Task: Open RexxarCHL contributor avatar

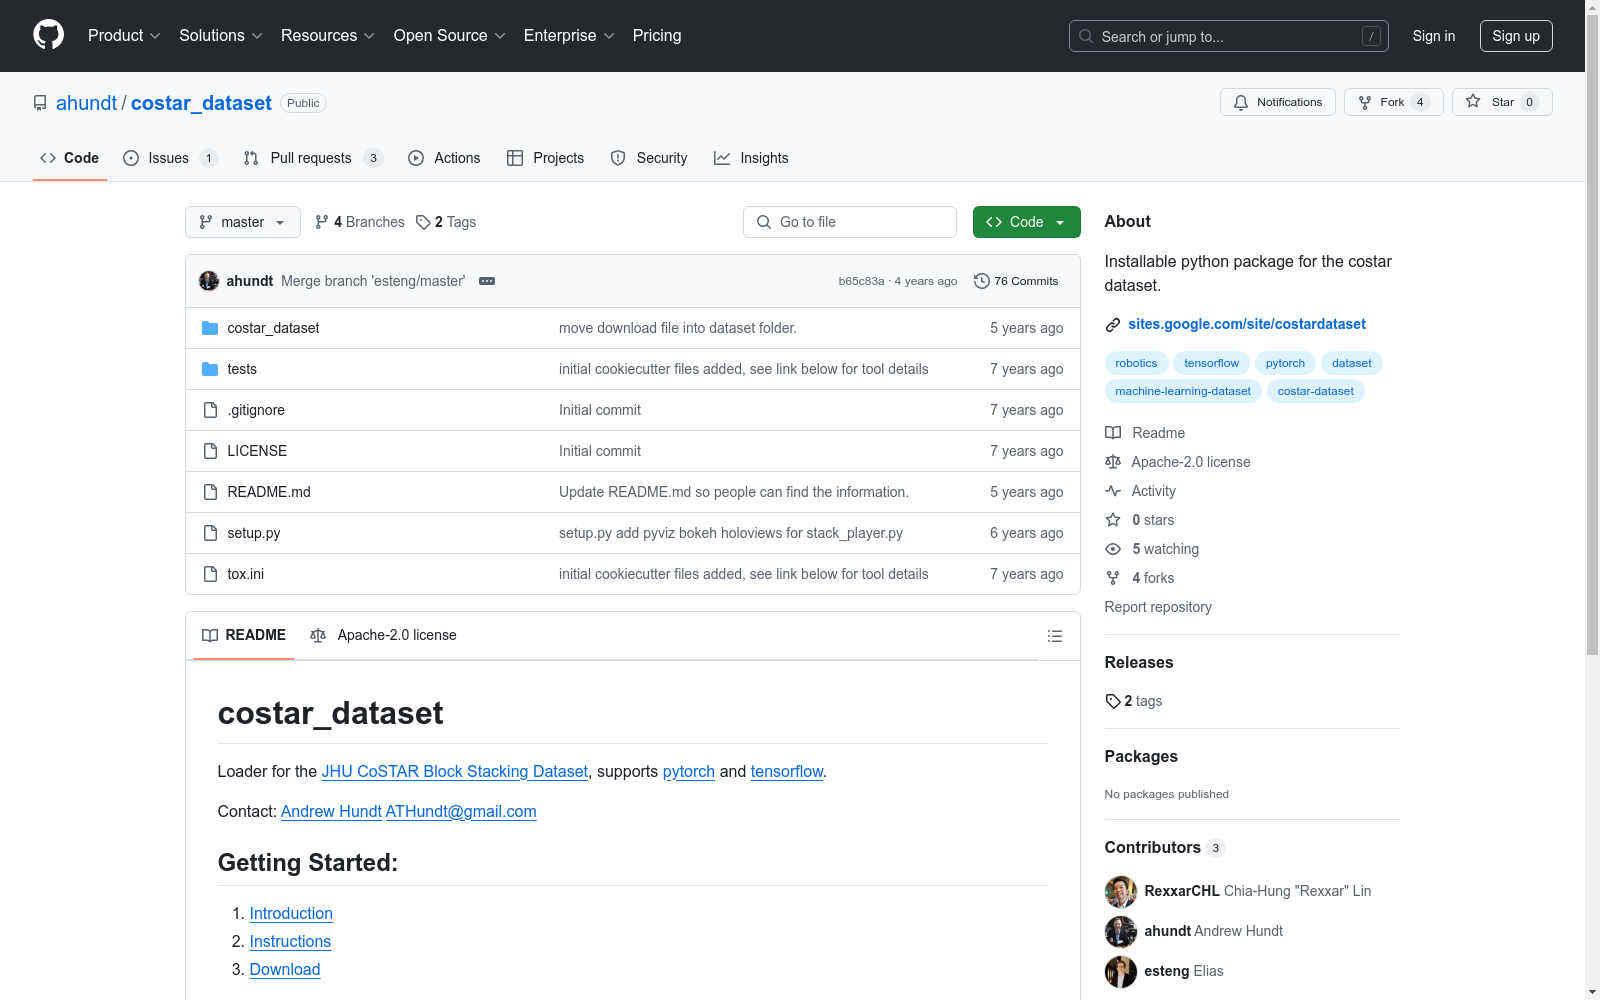Action: pos(1121,891)
